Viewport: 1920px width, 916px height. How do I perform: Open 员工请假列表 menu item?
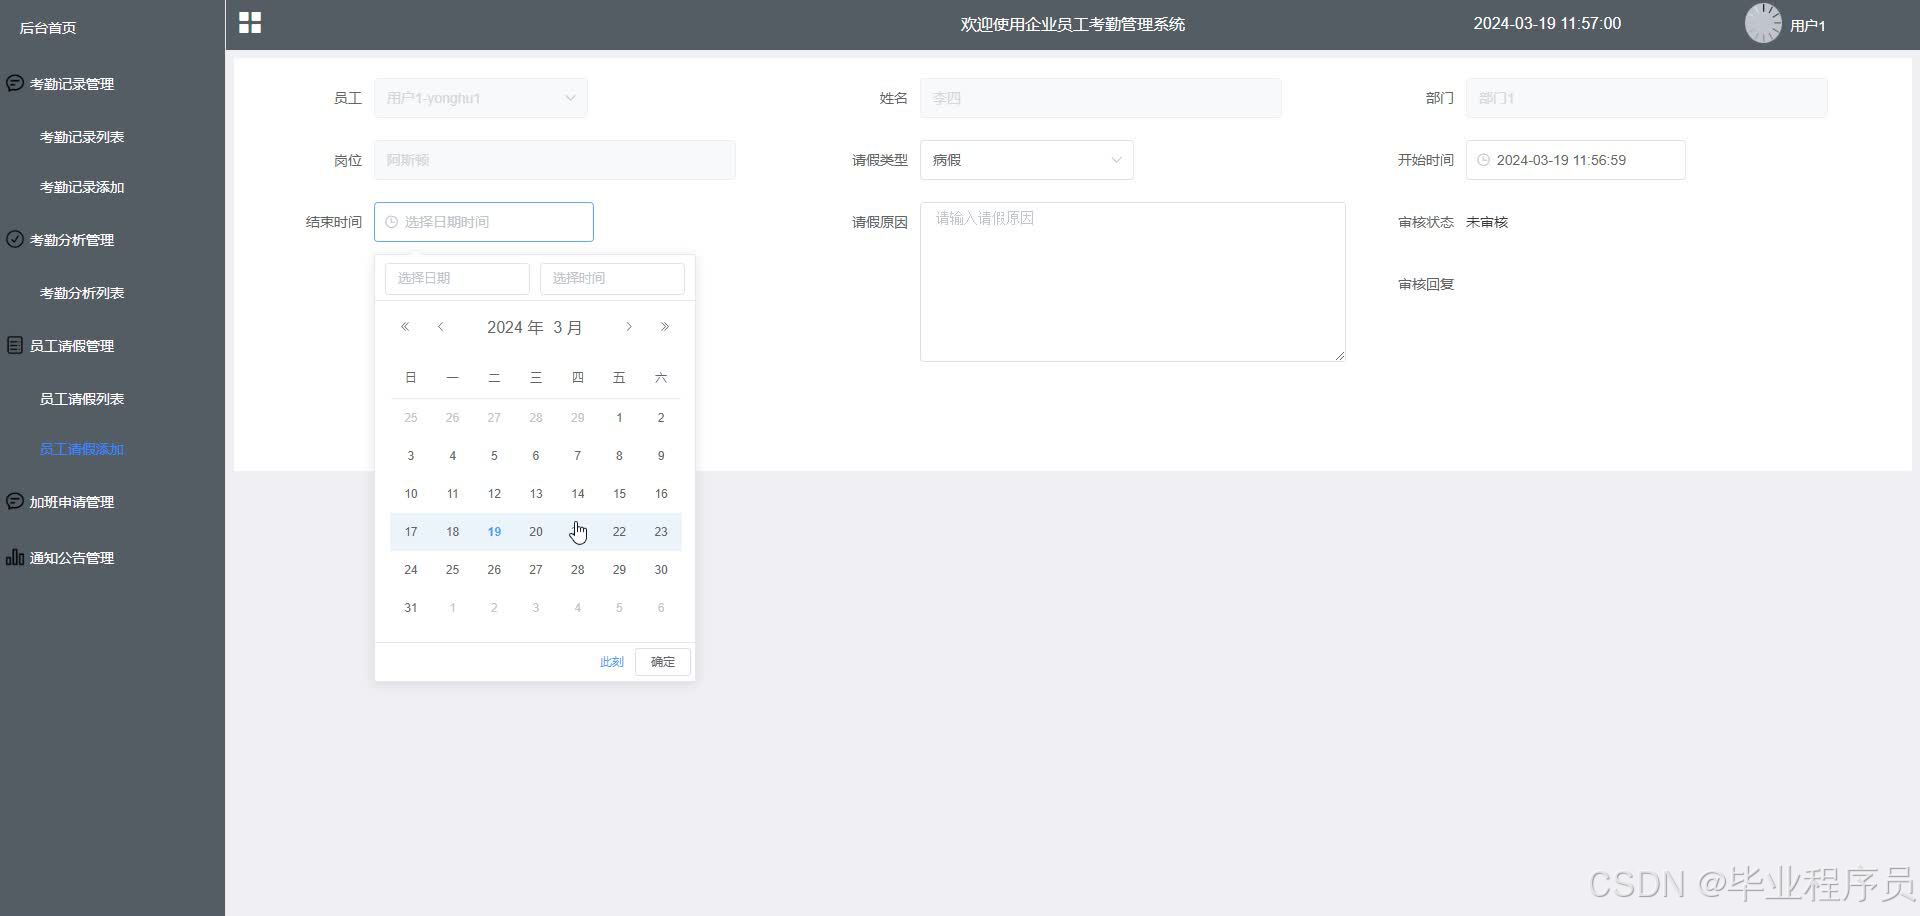pyautogui.click(x=82, y=399)
